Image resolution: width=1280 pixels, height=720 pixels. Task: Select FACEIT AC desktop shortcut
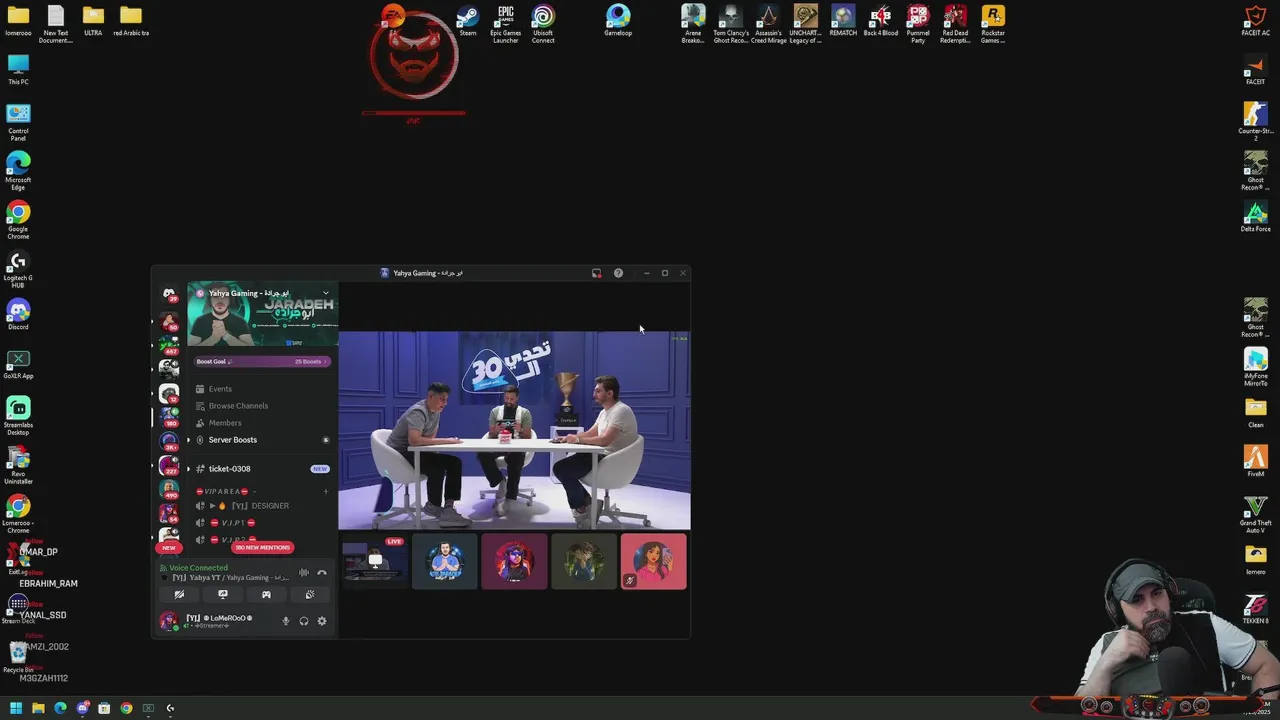1256,21
